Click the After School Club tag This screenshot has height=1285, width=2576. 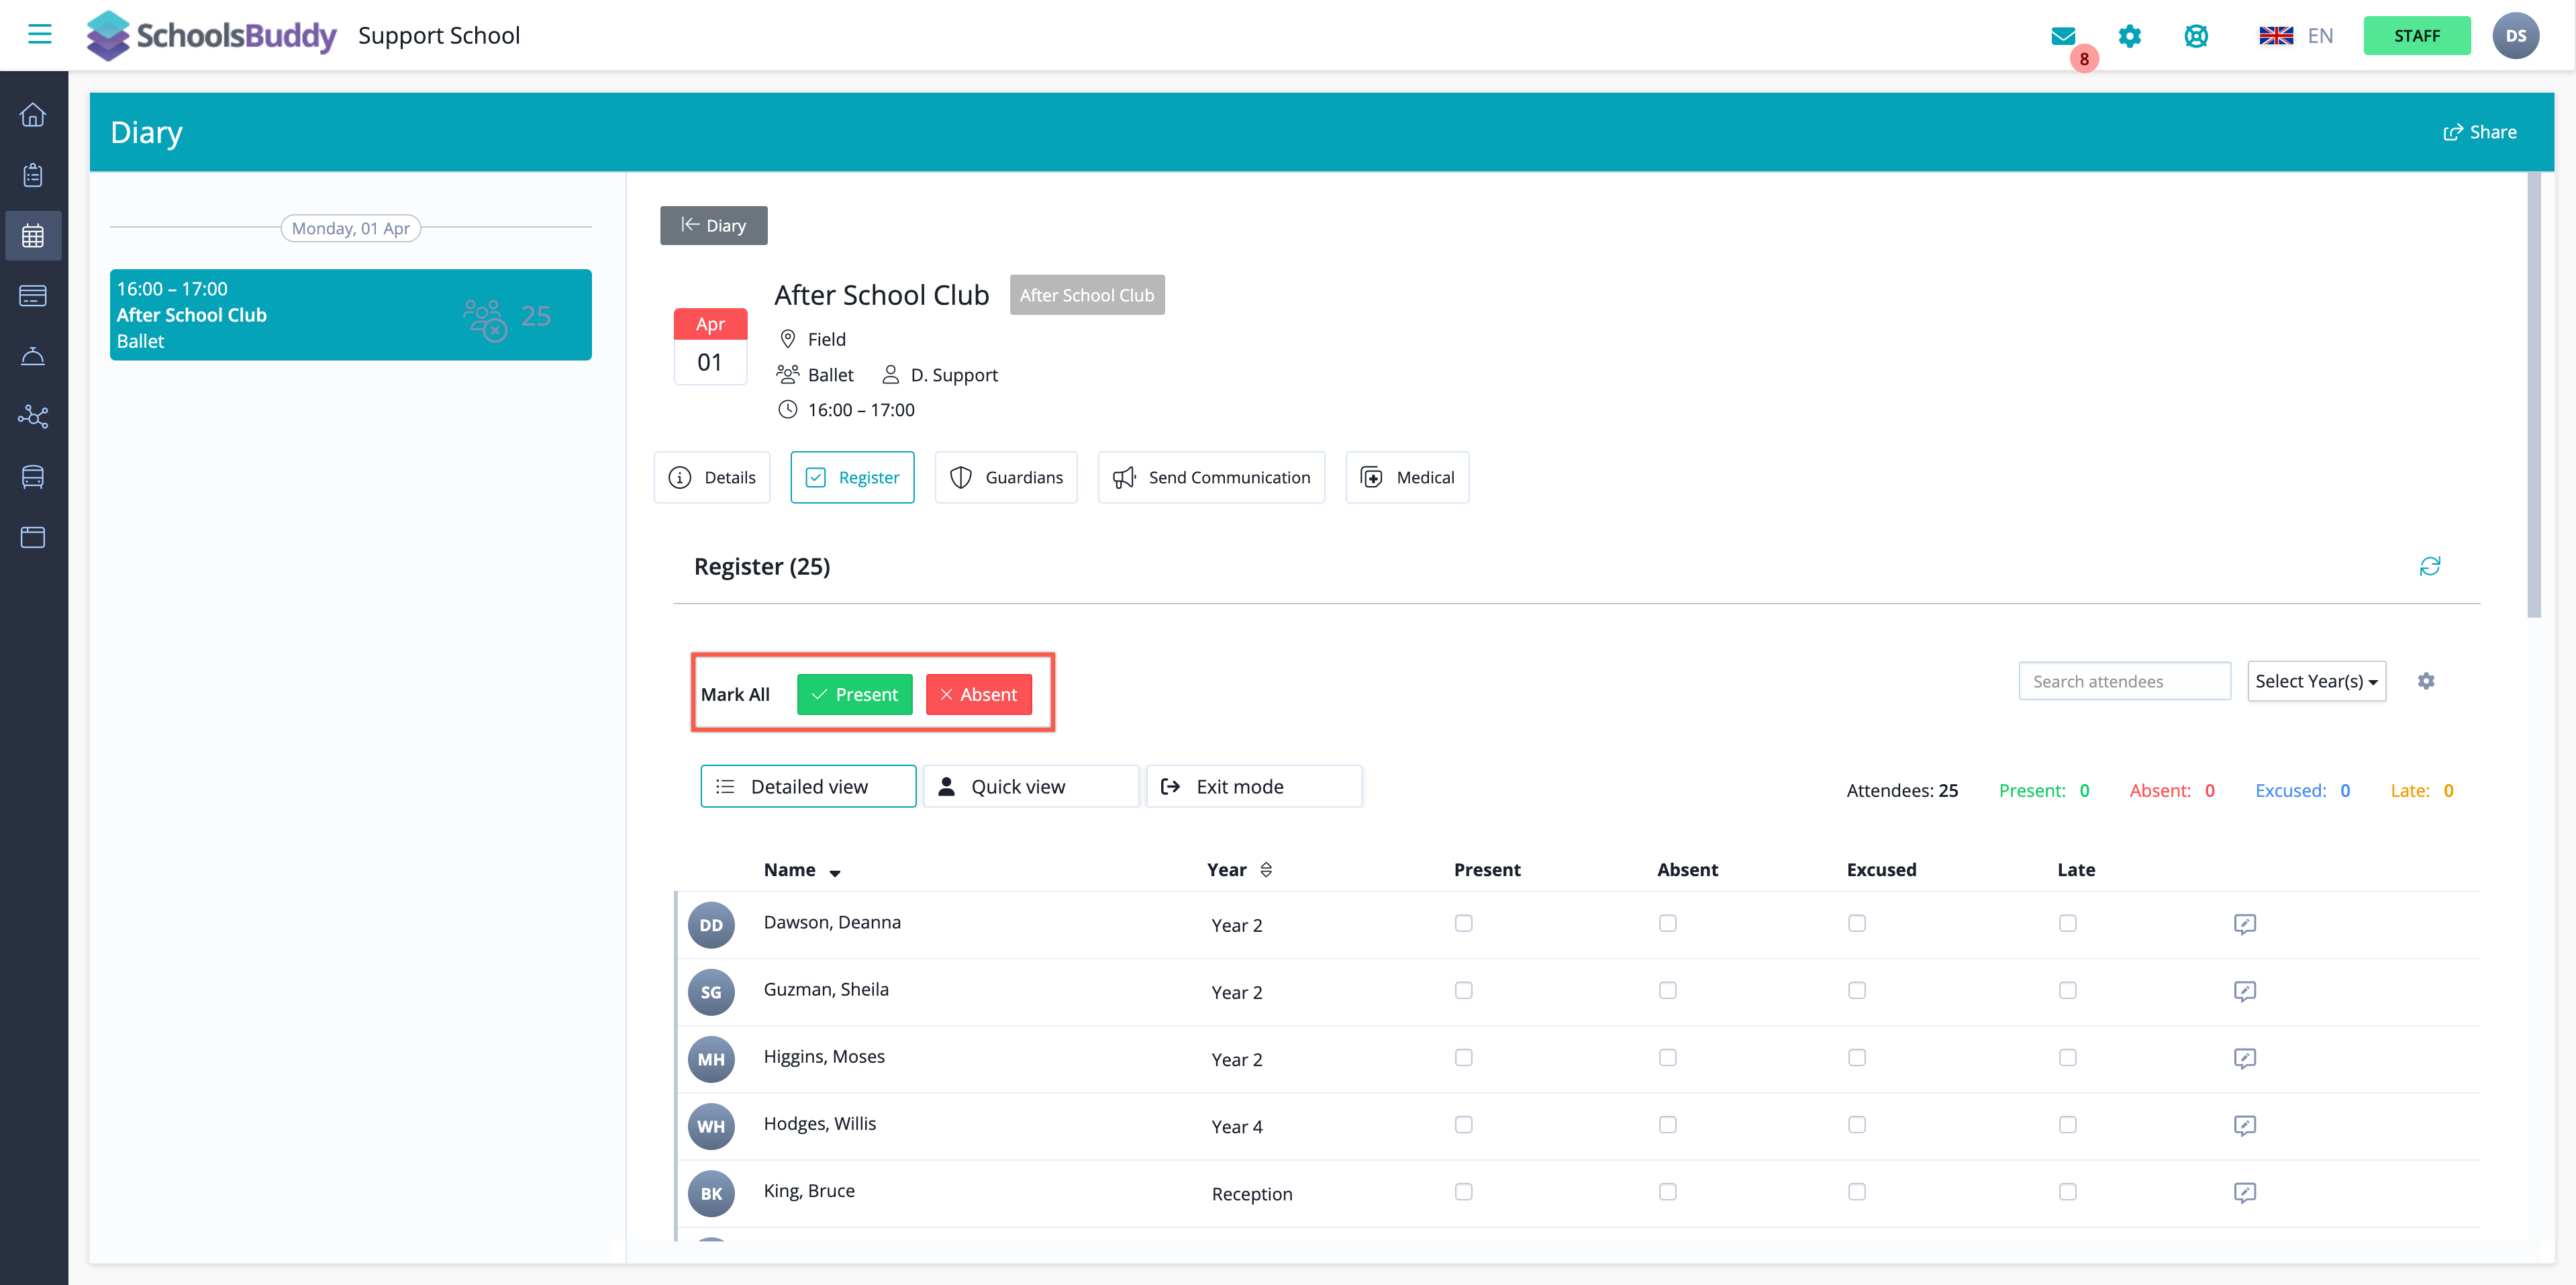tap(1087, 295)
